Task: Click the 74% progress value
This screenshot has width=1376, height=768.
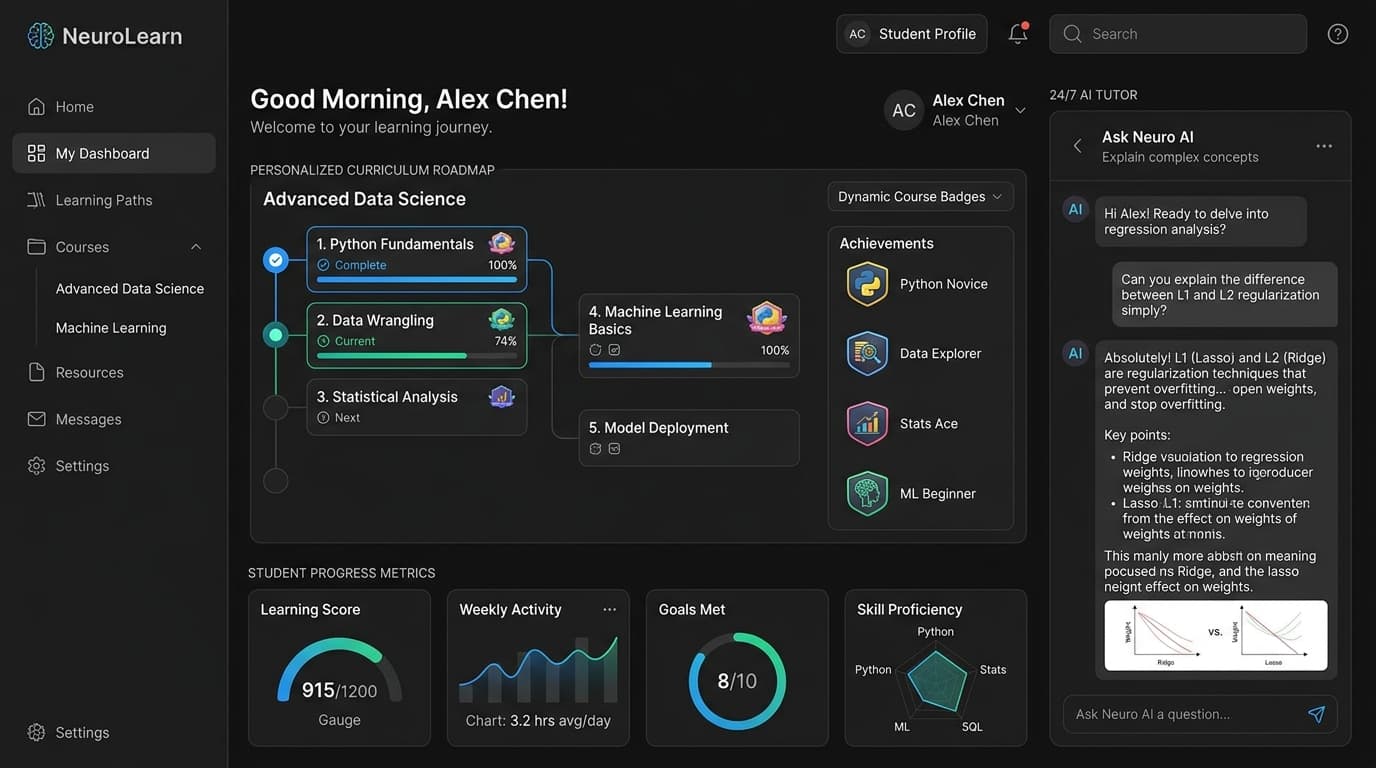Action: click(505, 341)
